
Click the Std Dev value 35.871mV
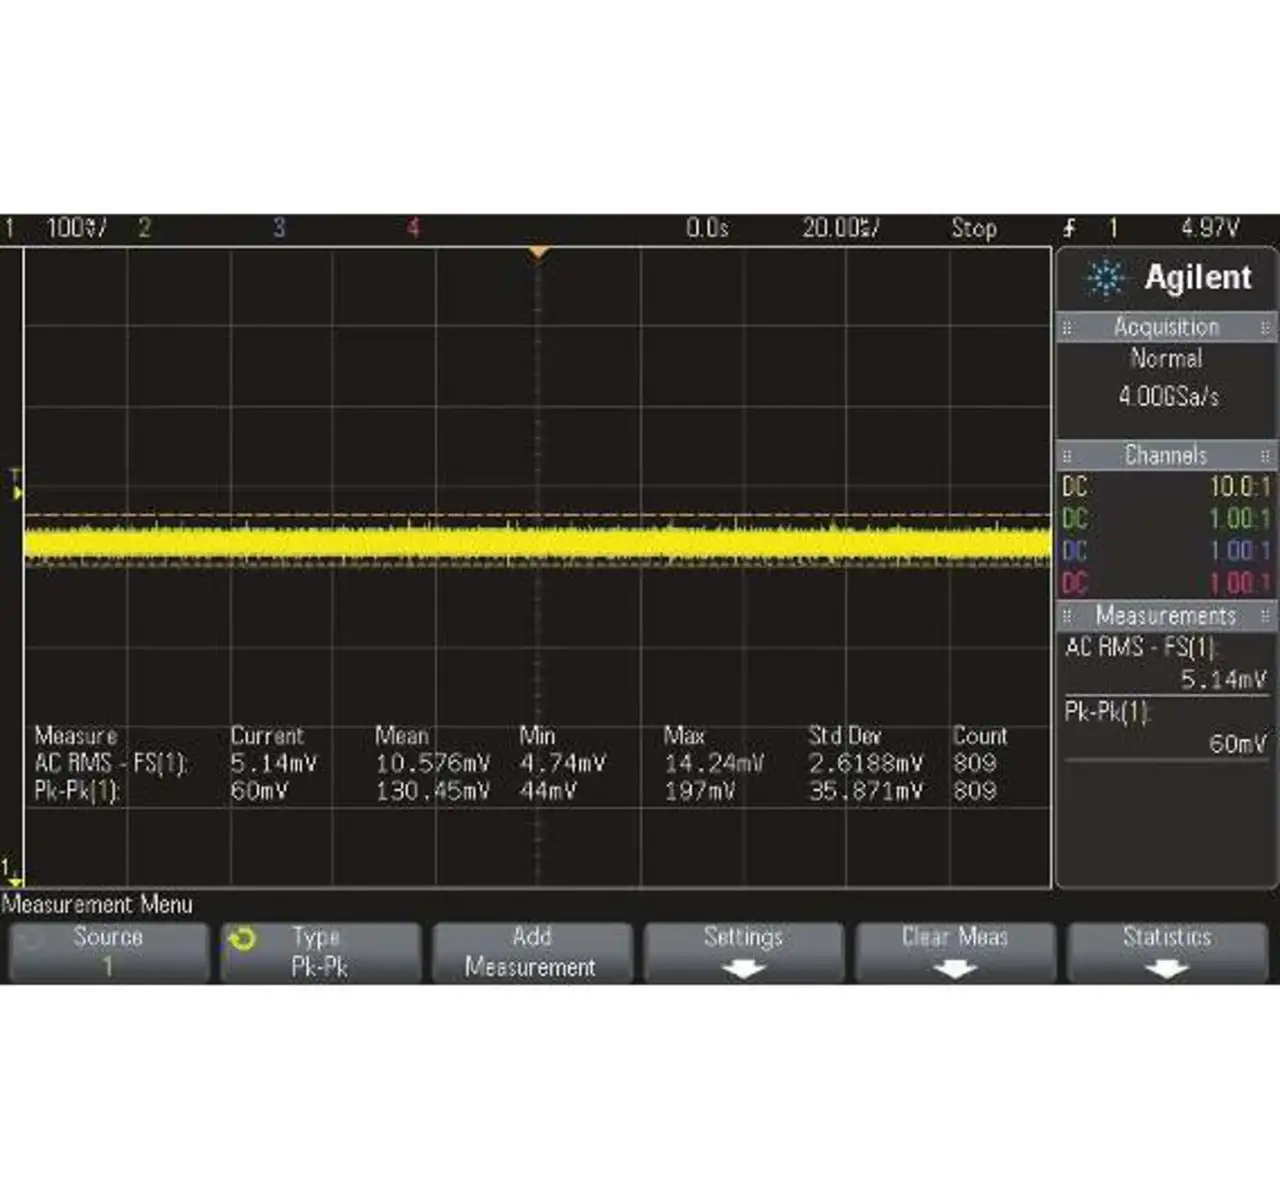[866, 791]
